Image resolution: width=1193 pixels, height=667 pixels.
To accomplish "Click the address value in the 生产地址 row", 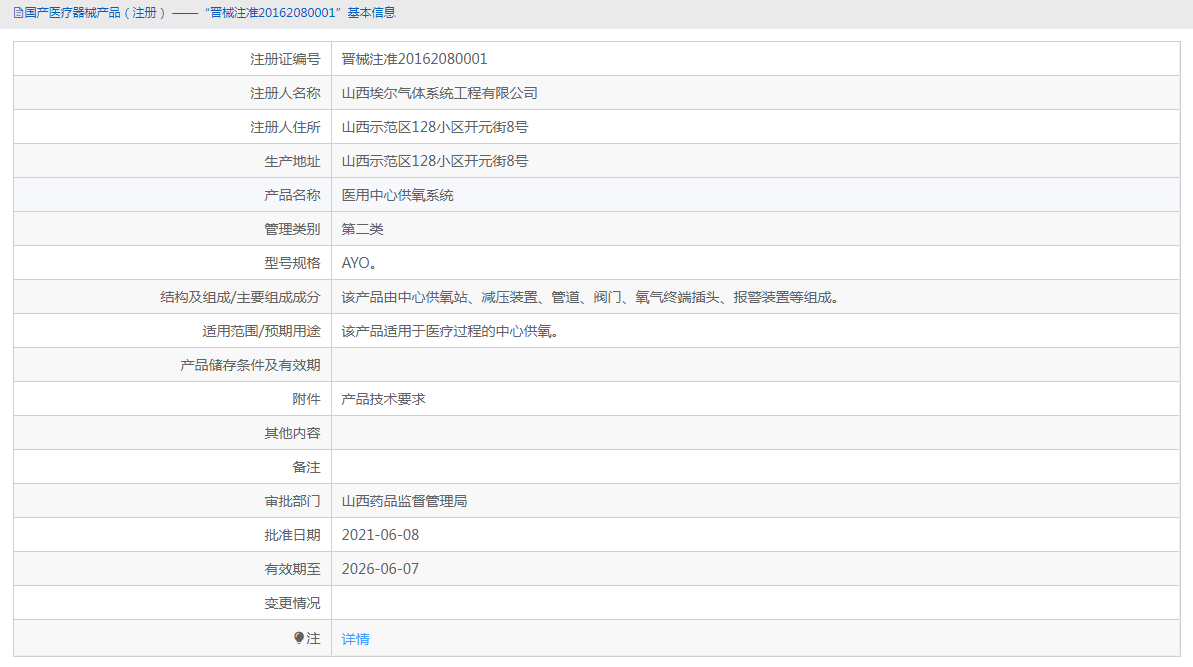I will [434, 161].
